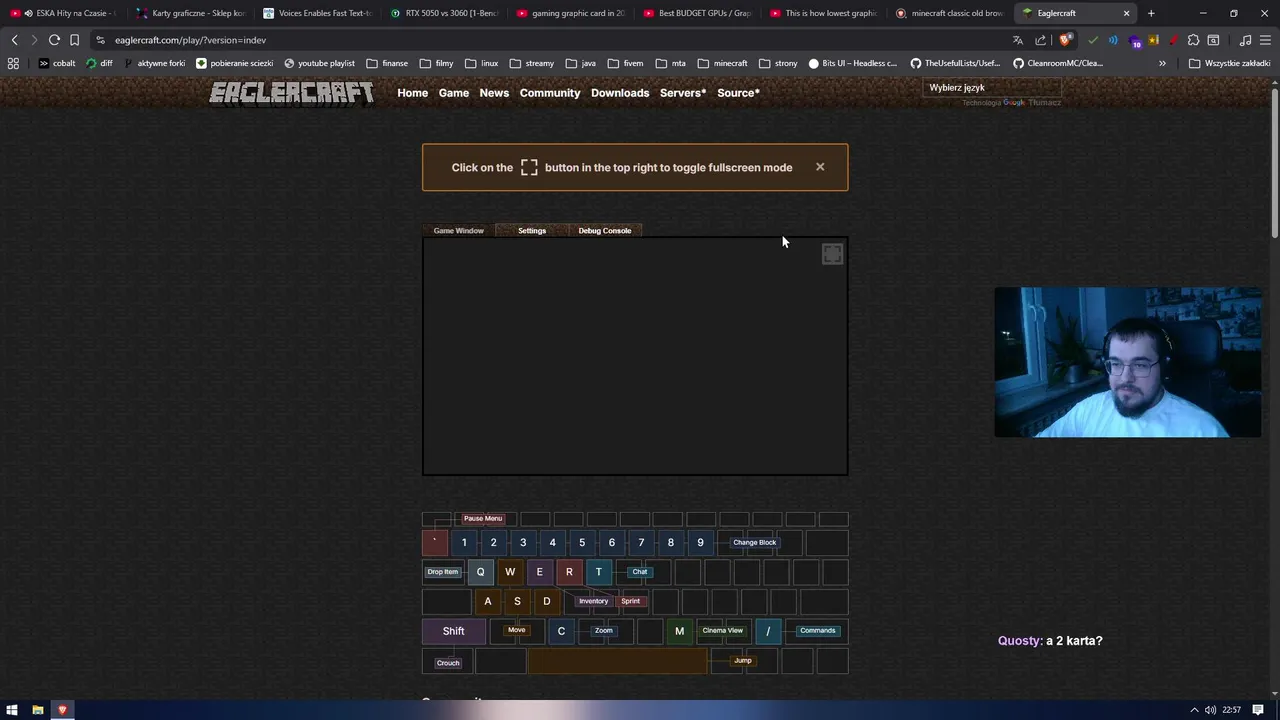The height and width of the screenshot is (720, 1280).
Task: Open the notification center icon in taskbar
Action: [1258, 710]
